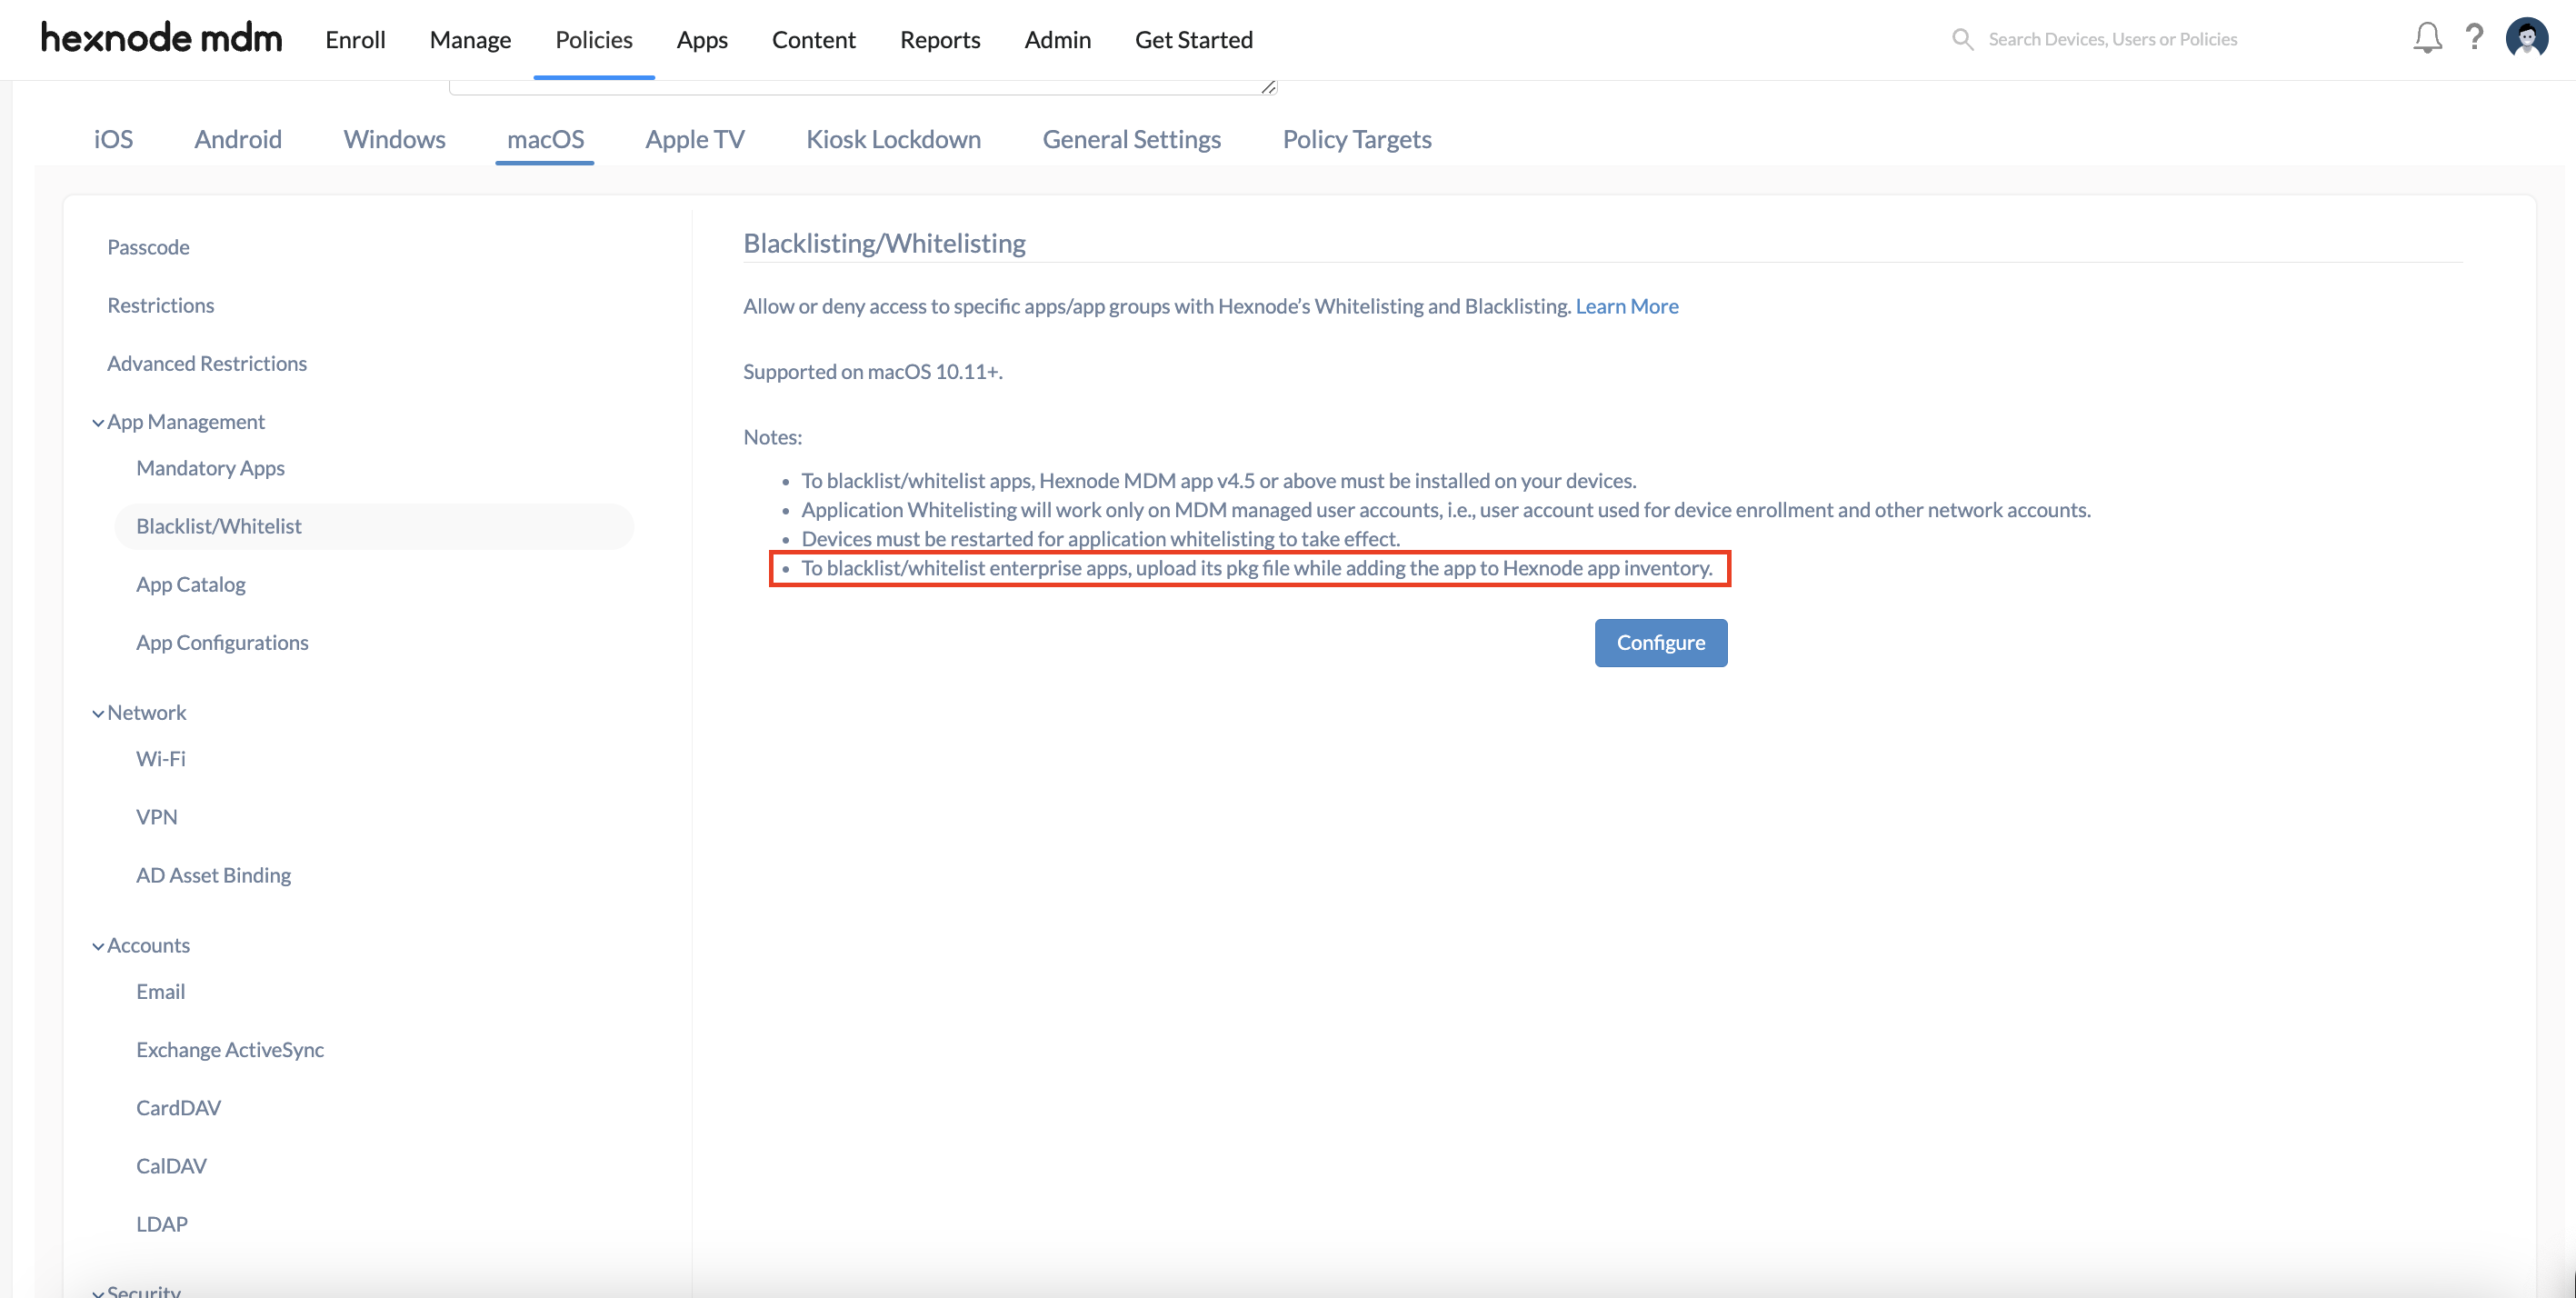Open the Manage menu
This screenshot has width=2576, height=1298.
[470, 39]
